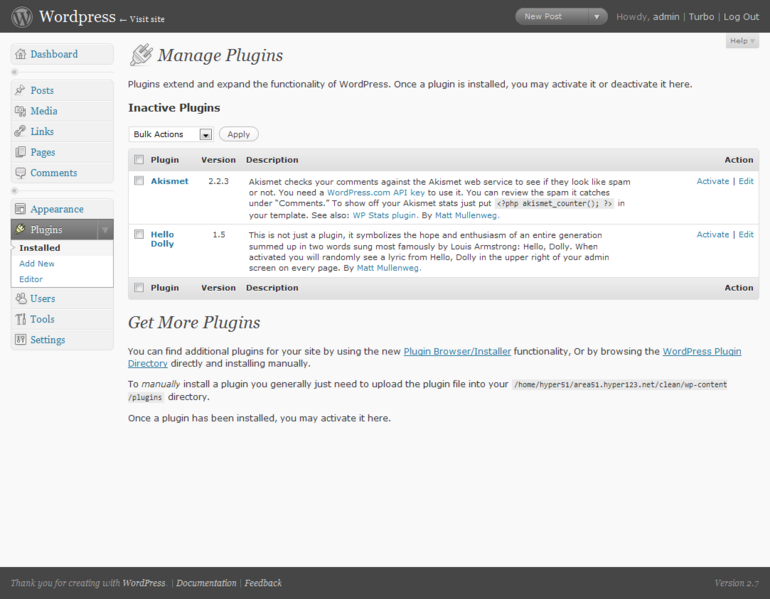The image size is (770, 599).
Task: Open the Dashboard house icon
Action: click(20, 54)
